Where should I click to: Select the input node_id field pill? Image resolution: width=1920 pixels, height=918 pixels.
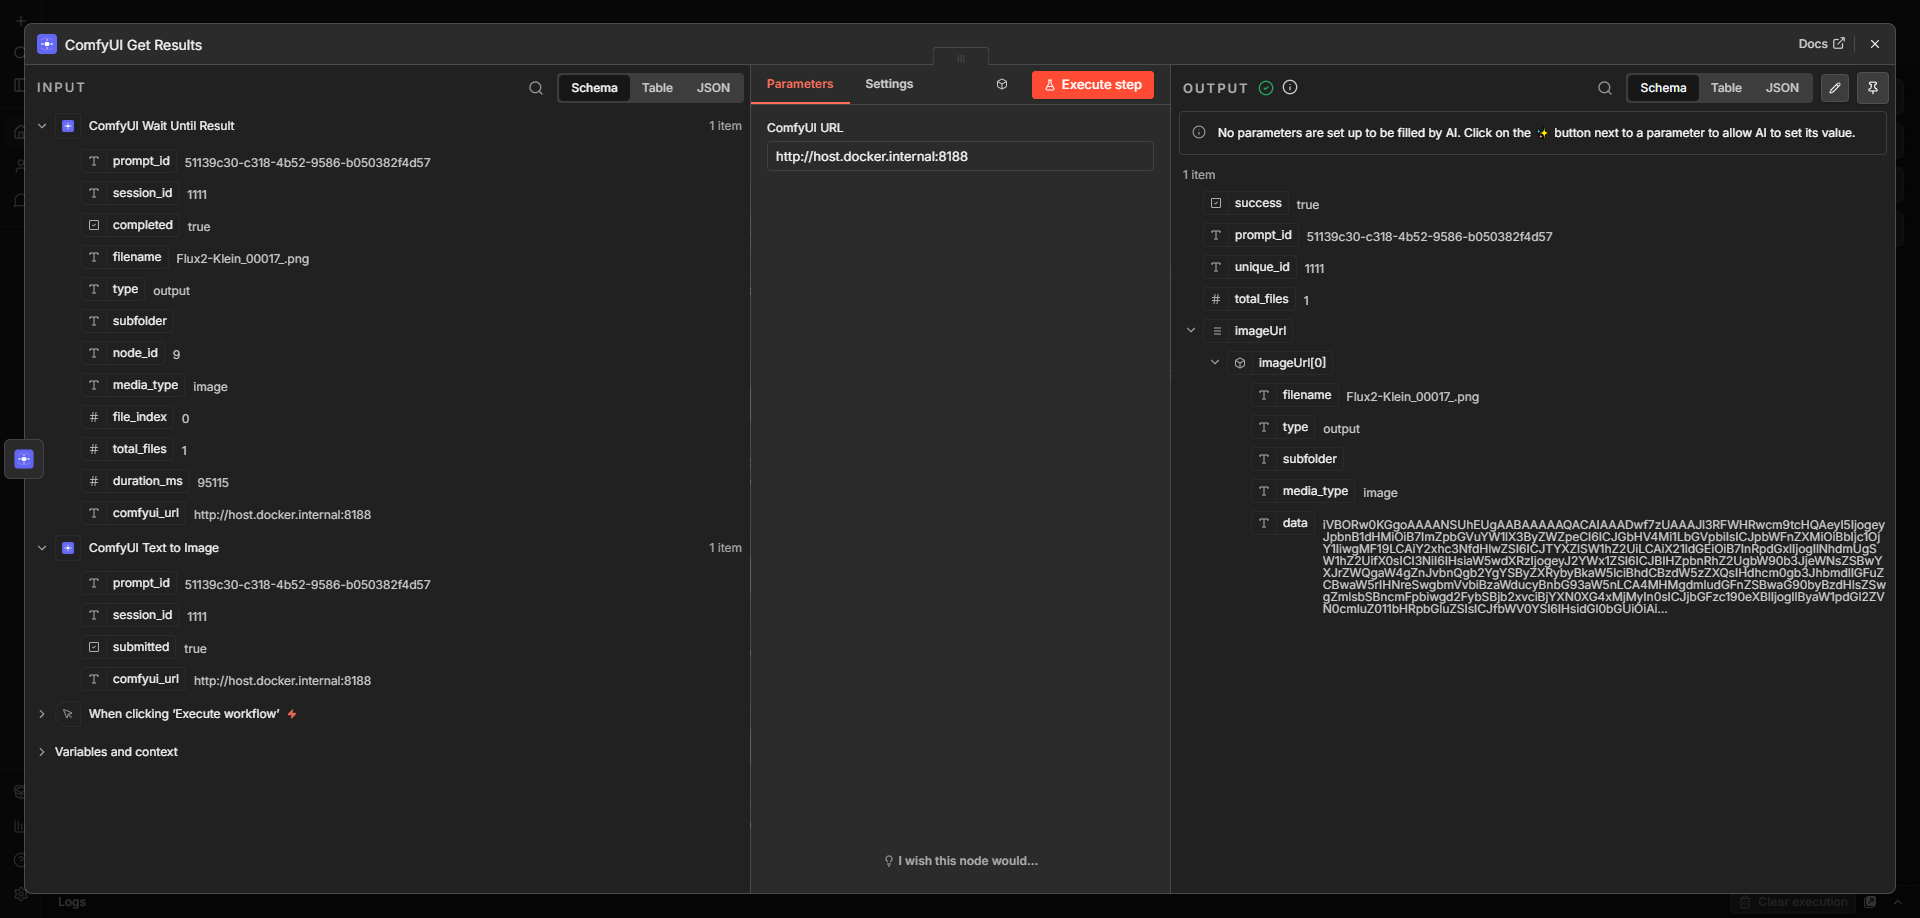pos(124,354)
